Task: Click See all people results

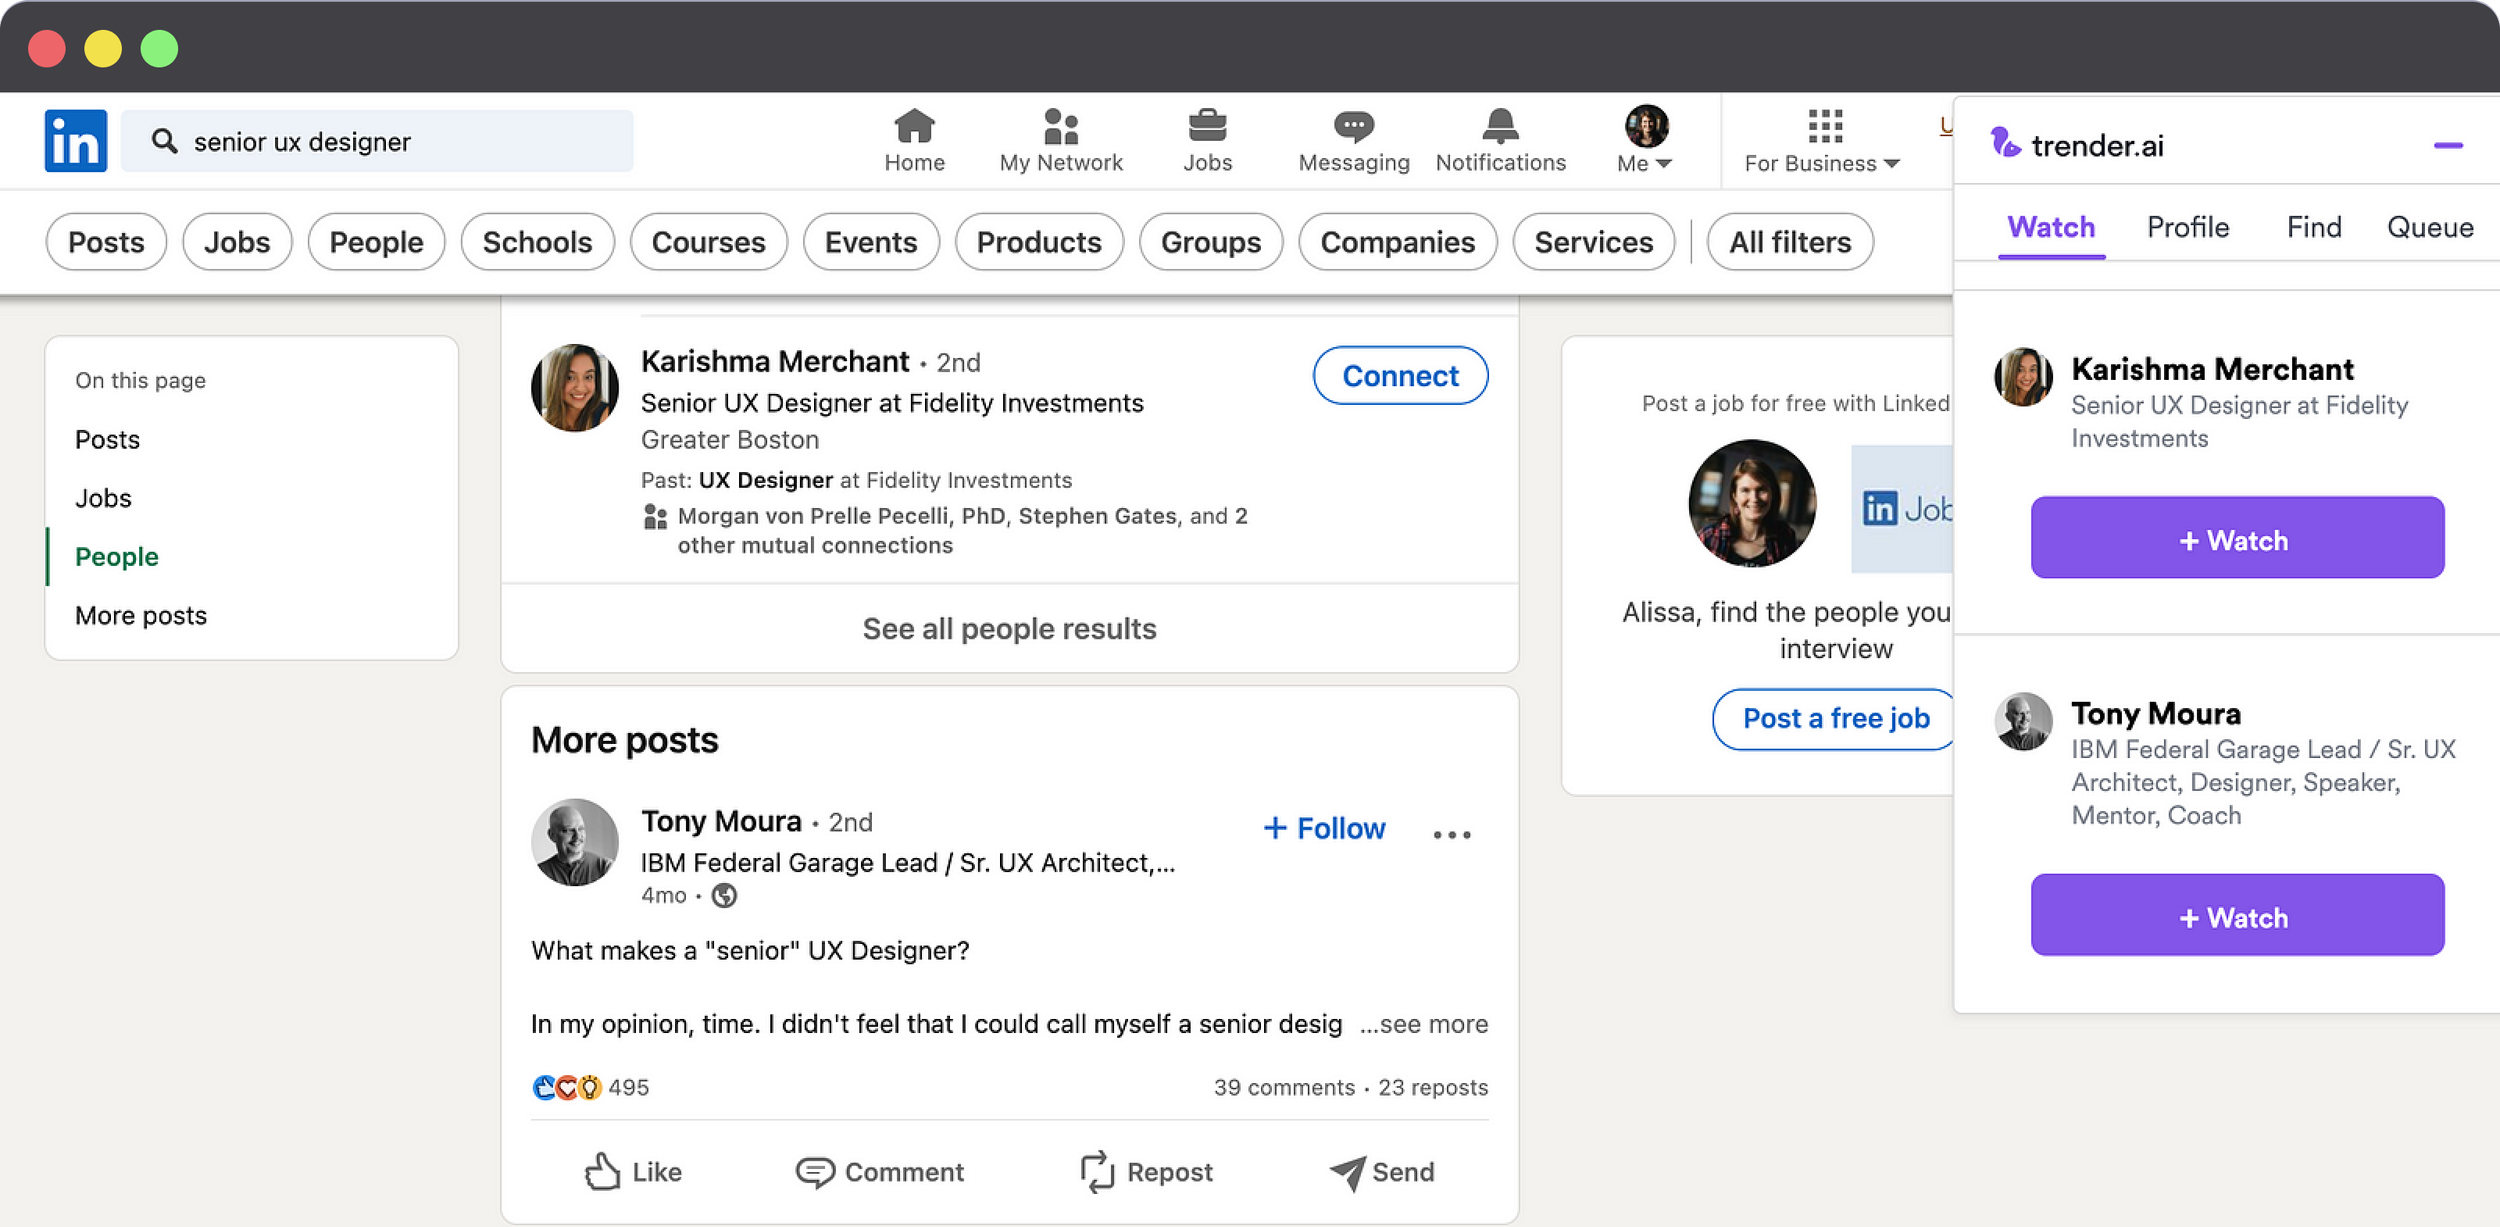Action: click(x=1009, y=629)
